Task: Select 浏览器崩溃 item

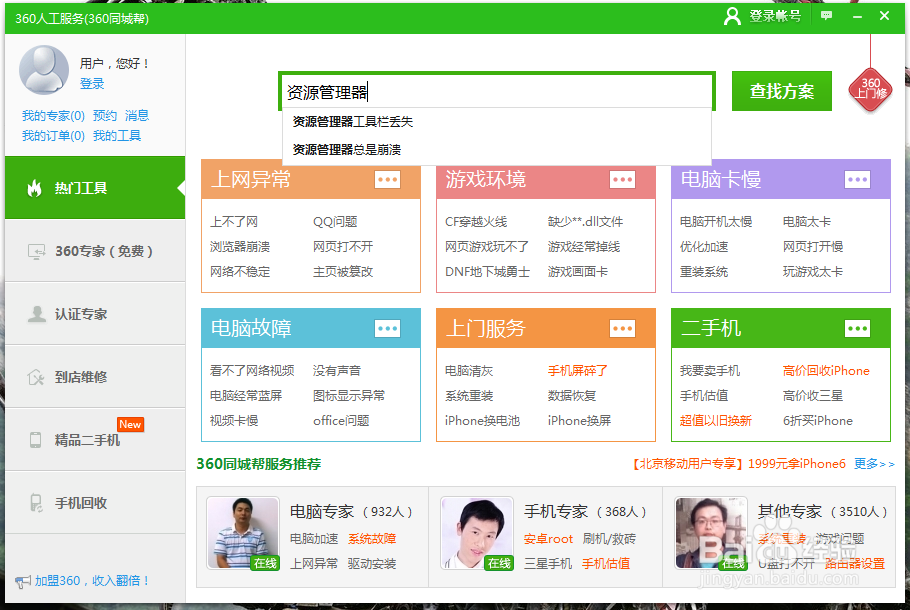Action: point(240,247)
